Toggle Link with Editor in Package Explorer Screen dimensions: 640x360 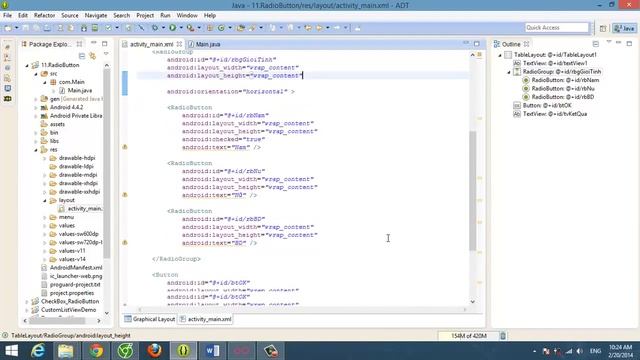pos(93,56)
